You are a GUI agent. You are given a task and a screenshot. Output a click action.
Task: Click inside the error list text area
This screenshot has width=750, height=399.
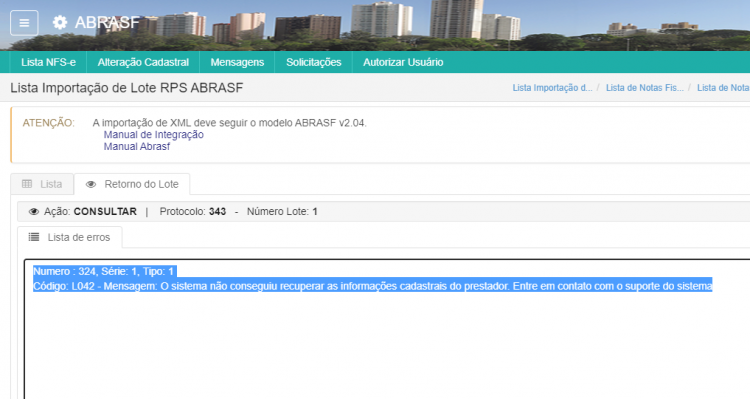pyautogui.click(x=387, y=329)
